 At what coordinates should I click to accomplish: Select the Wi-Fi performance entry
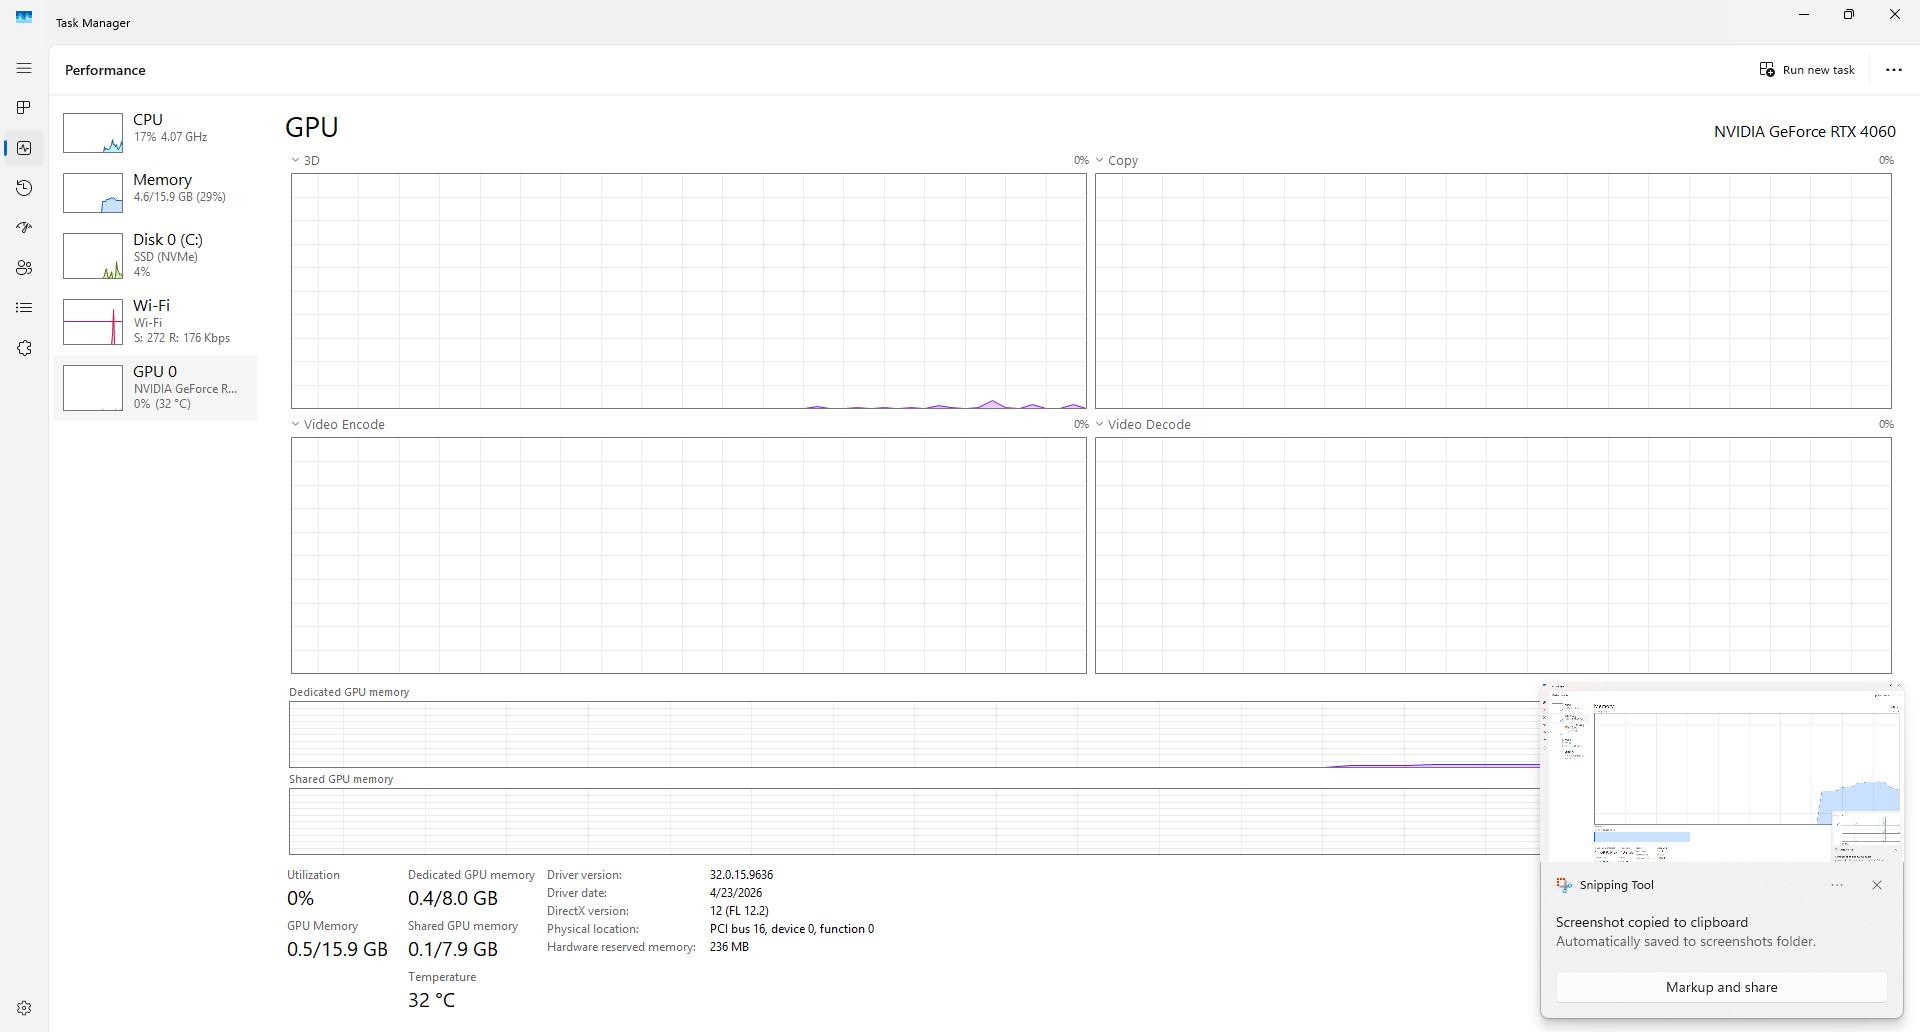[155, 321]
